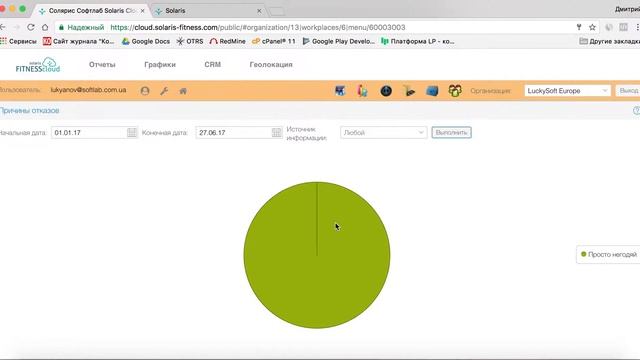This screenshot has height=360, width=640.
Task: Open the Графики menu
Action: (160, 64)
